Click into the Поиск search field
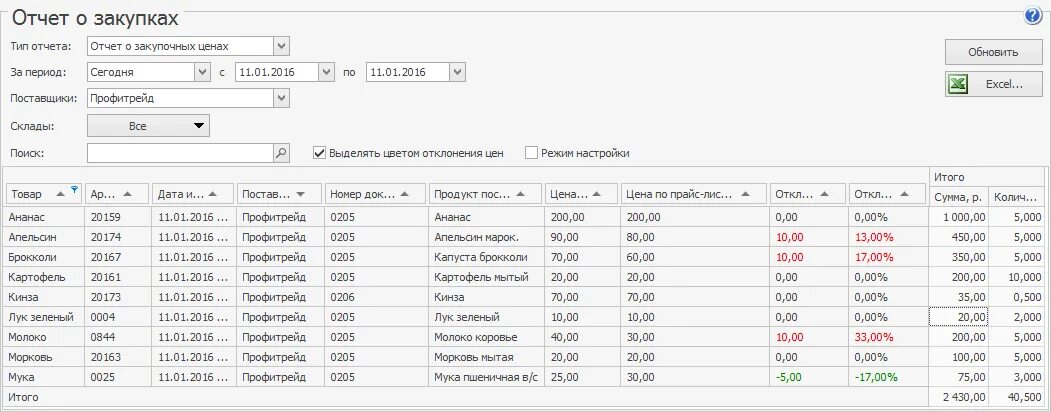The height and width of the screenshot is (412, 1051). click(x=180, y=153)
